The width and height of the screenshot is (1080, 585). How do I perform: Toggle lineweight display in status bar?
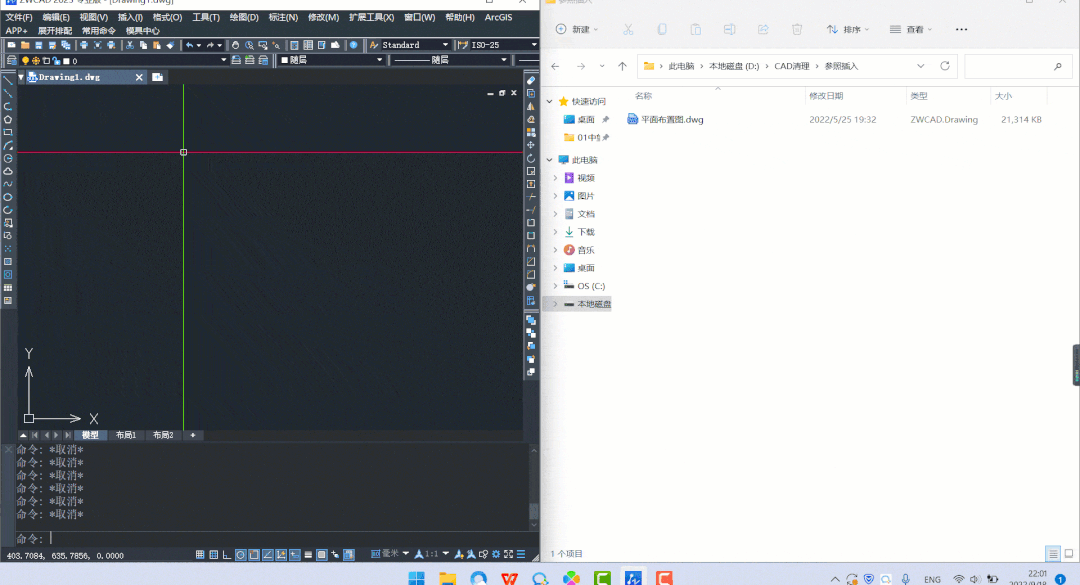click(x=308, y=555)
